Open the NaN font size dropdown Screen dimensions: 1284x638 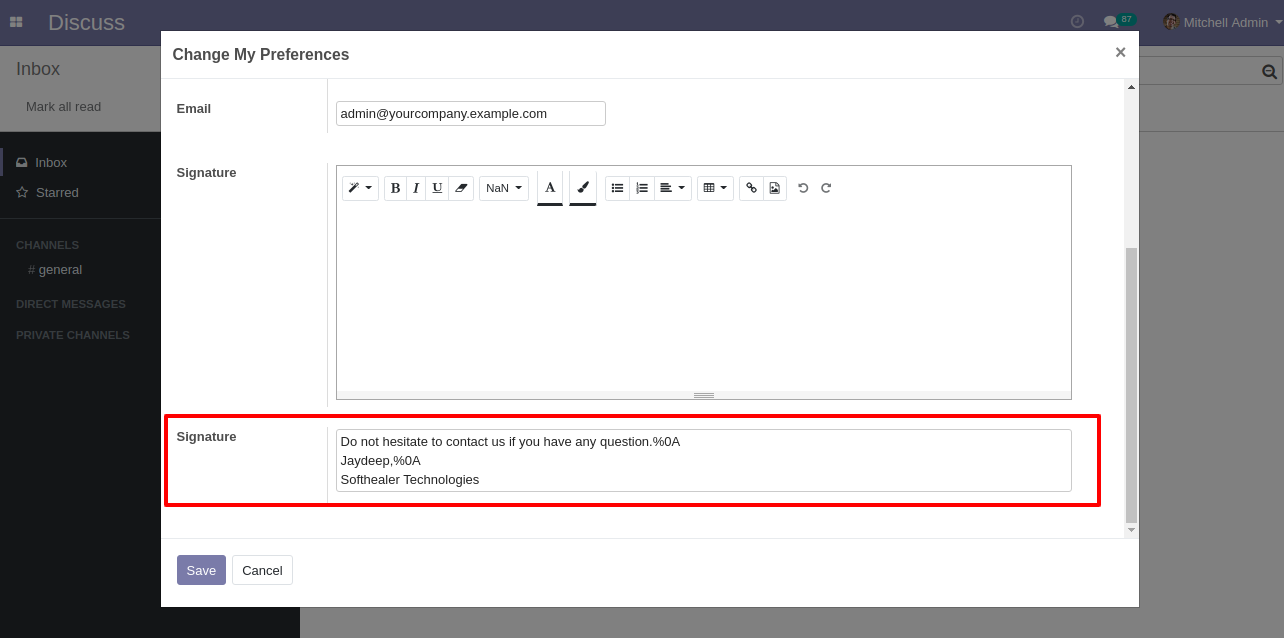[x=504, y=188]
